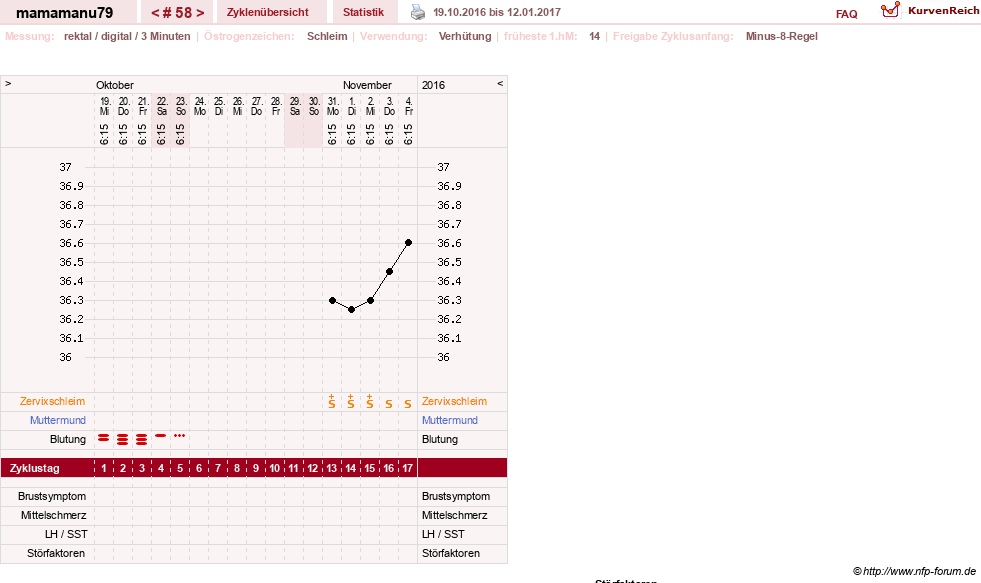This screenshot has width=981, height=583.
Task: Click the username mamamanu79
Action: [x=64, y=13]
